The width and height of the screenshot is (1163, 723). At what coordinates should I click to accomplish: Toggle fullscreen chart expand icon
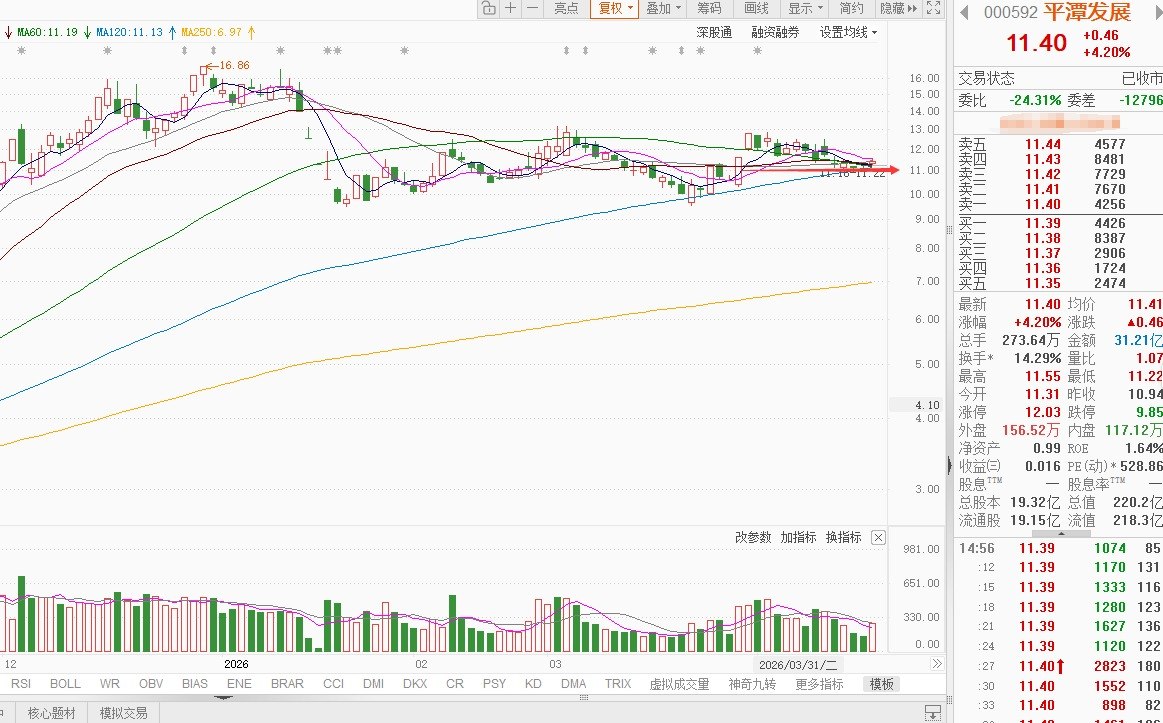click(934, 8)
